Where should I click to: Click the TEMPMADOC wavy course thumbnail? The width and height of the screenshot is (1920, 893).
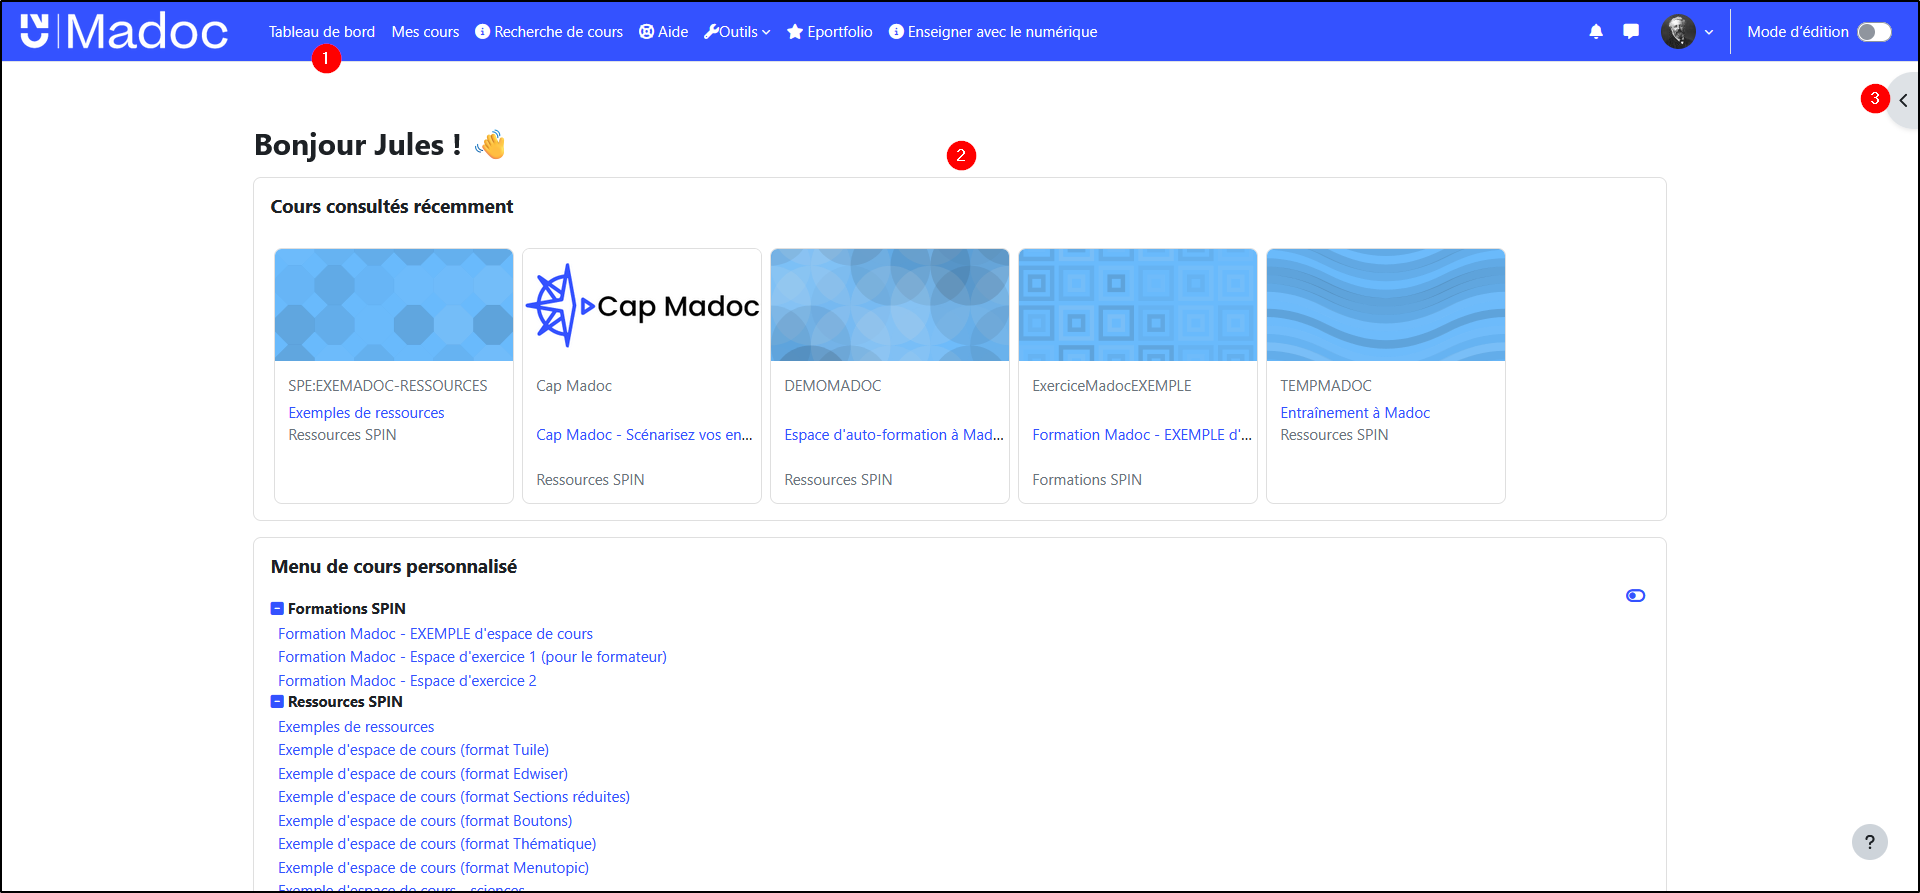point(1386,305)
